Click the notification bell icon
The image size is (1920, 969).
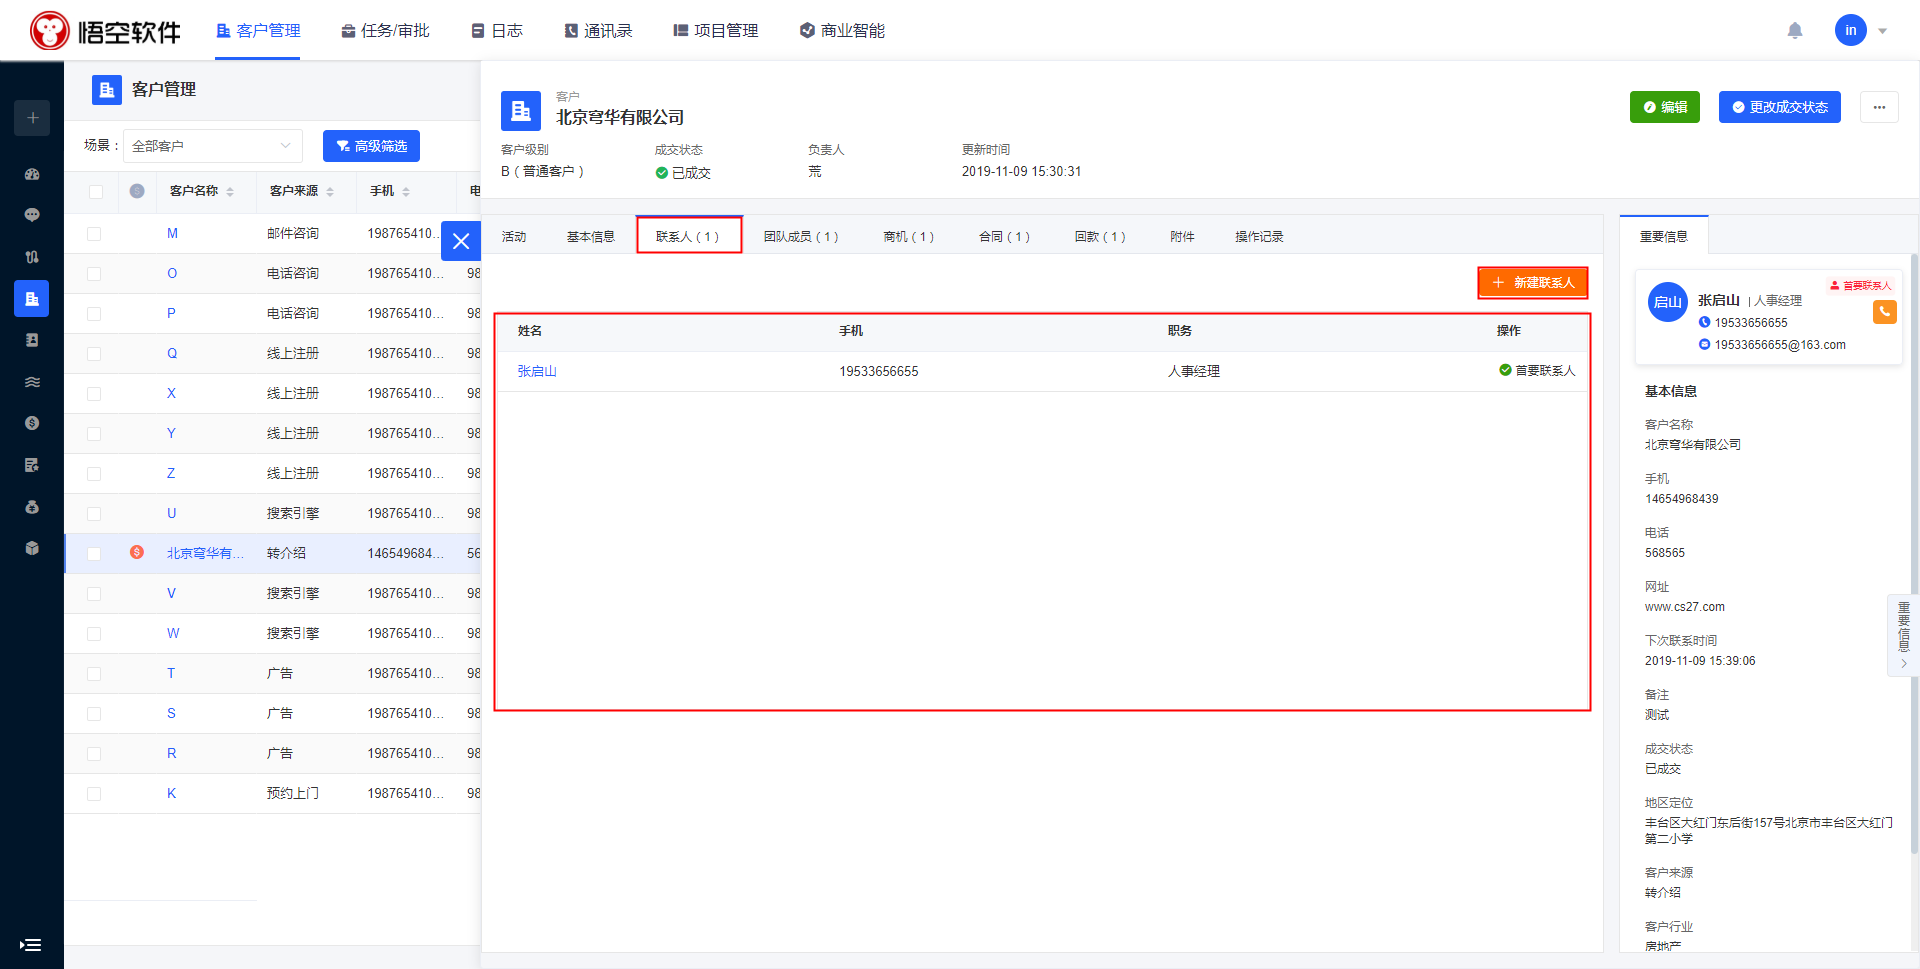1795,31
